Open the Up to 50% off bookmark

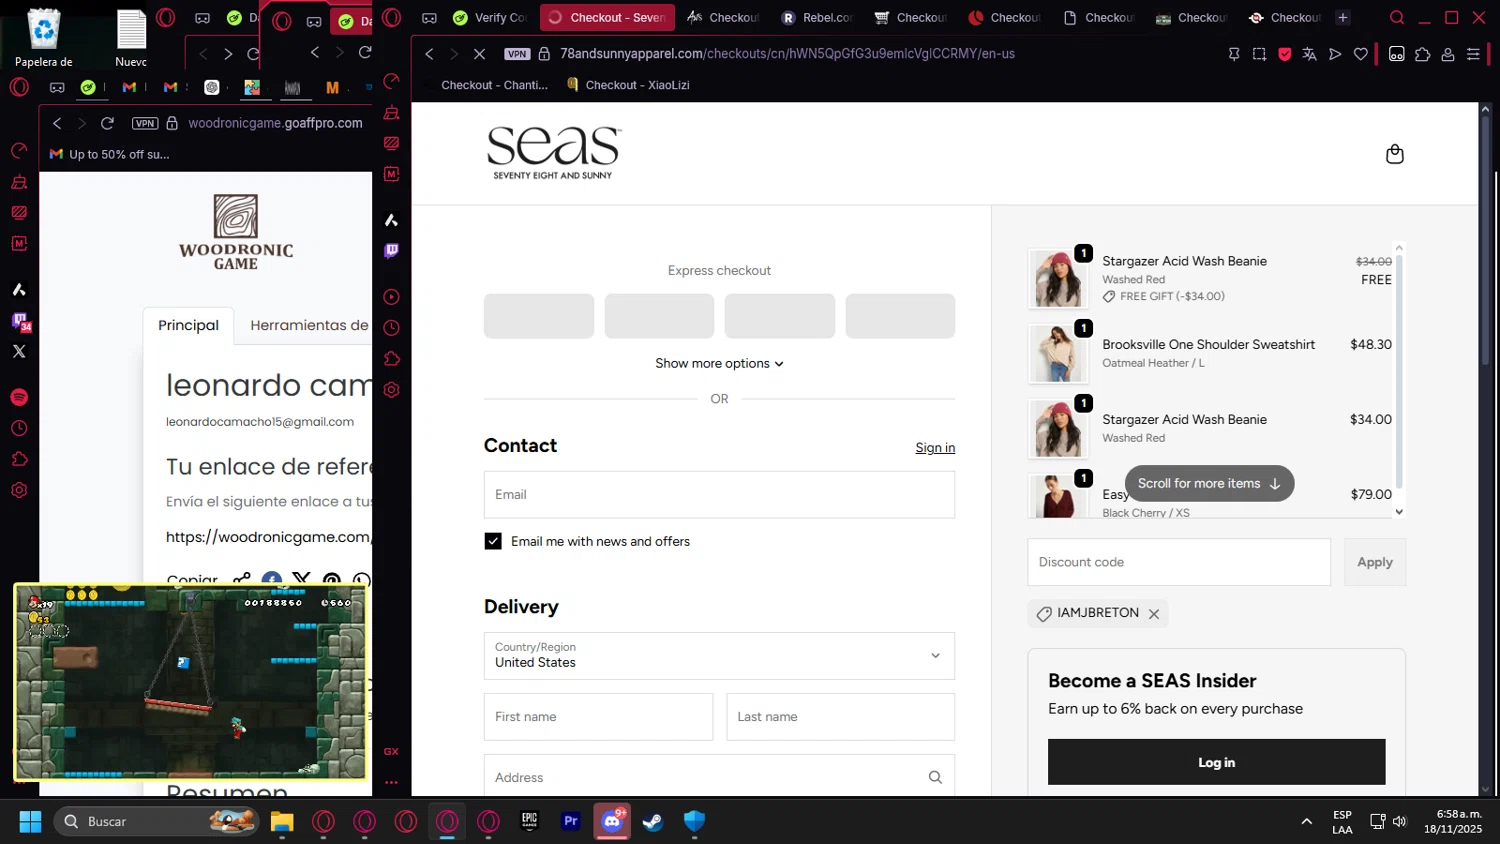click(110, 154)
